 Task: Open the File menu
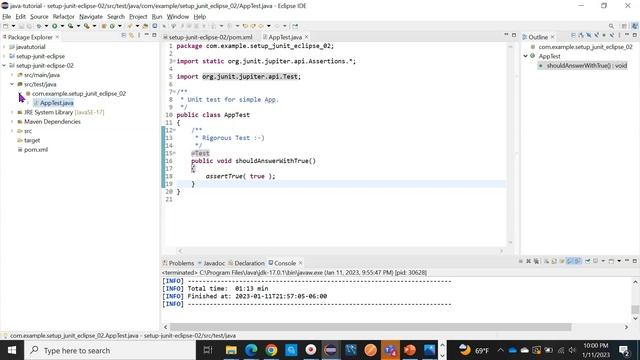7,17
